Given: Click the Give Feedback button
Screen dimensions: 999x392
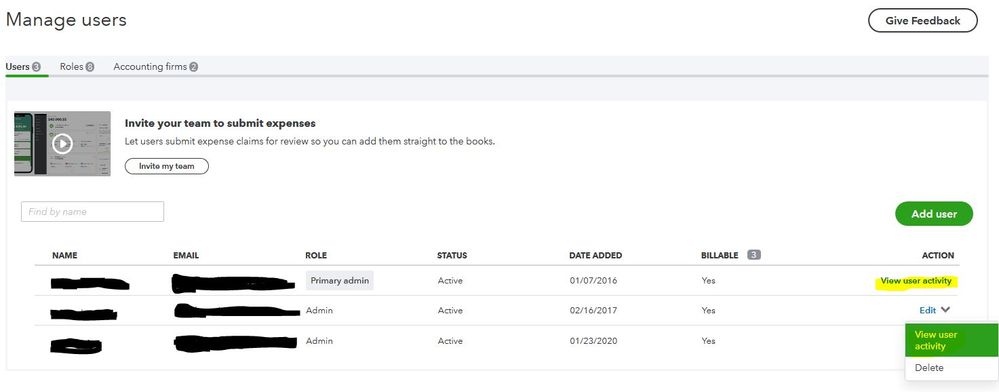Looking at the screenshot, I should pos(923,20).
